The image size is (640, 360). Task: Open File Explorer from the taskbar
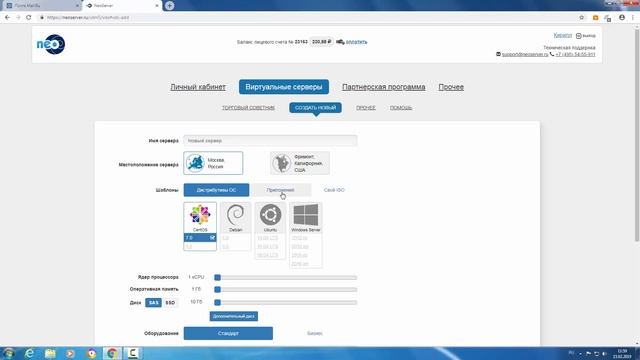click(50, 353)
